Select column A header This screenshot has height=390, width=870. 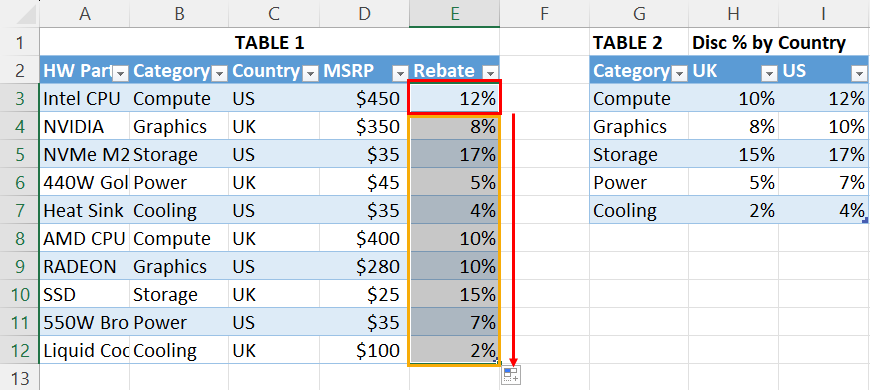(x=84, y=14)
